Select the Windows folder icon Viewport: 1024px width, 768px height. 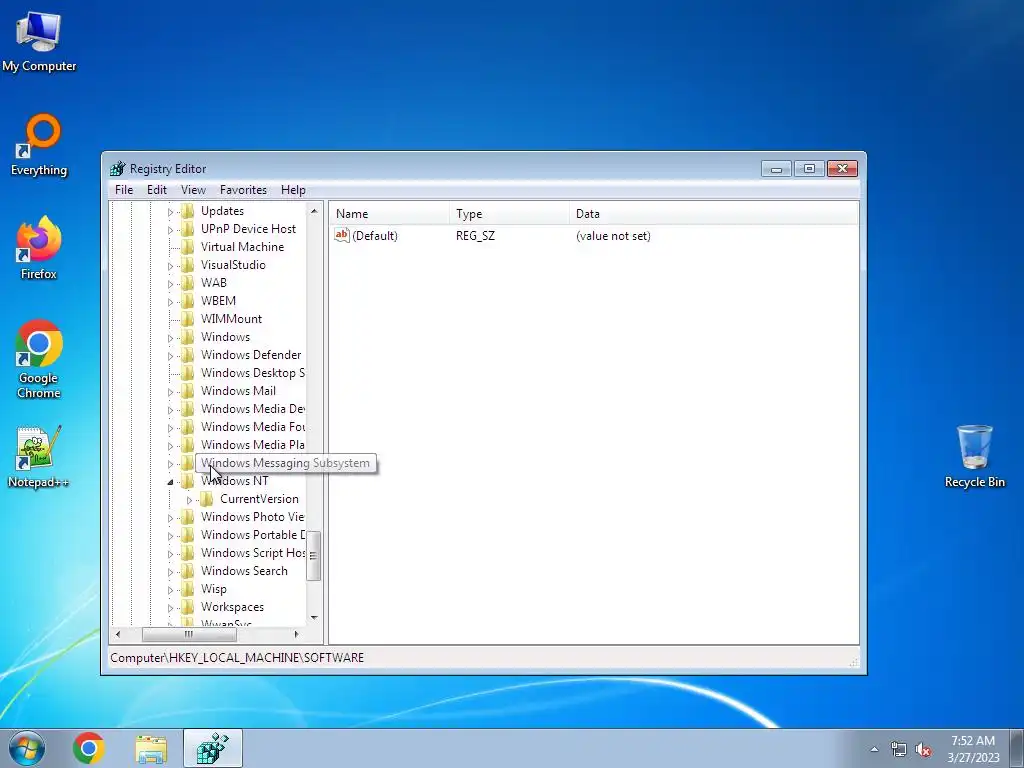[x=187, y=337]
